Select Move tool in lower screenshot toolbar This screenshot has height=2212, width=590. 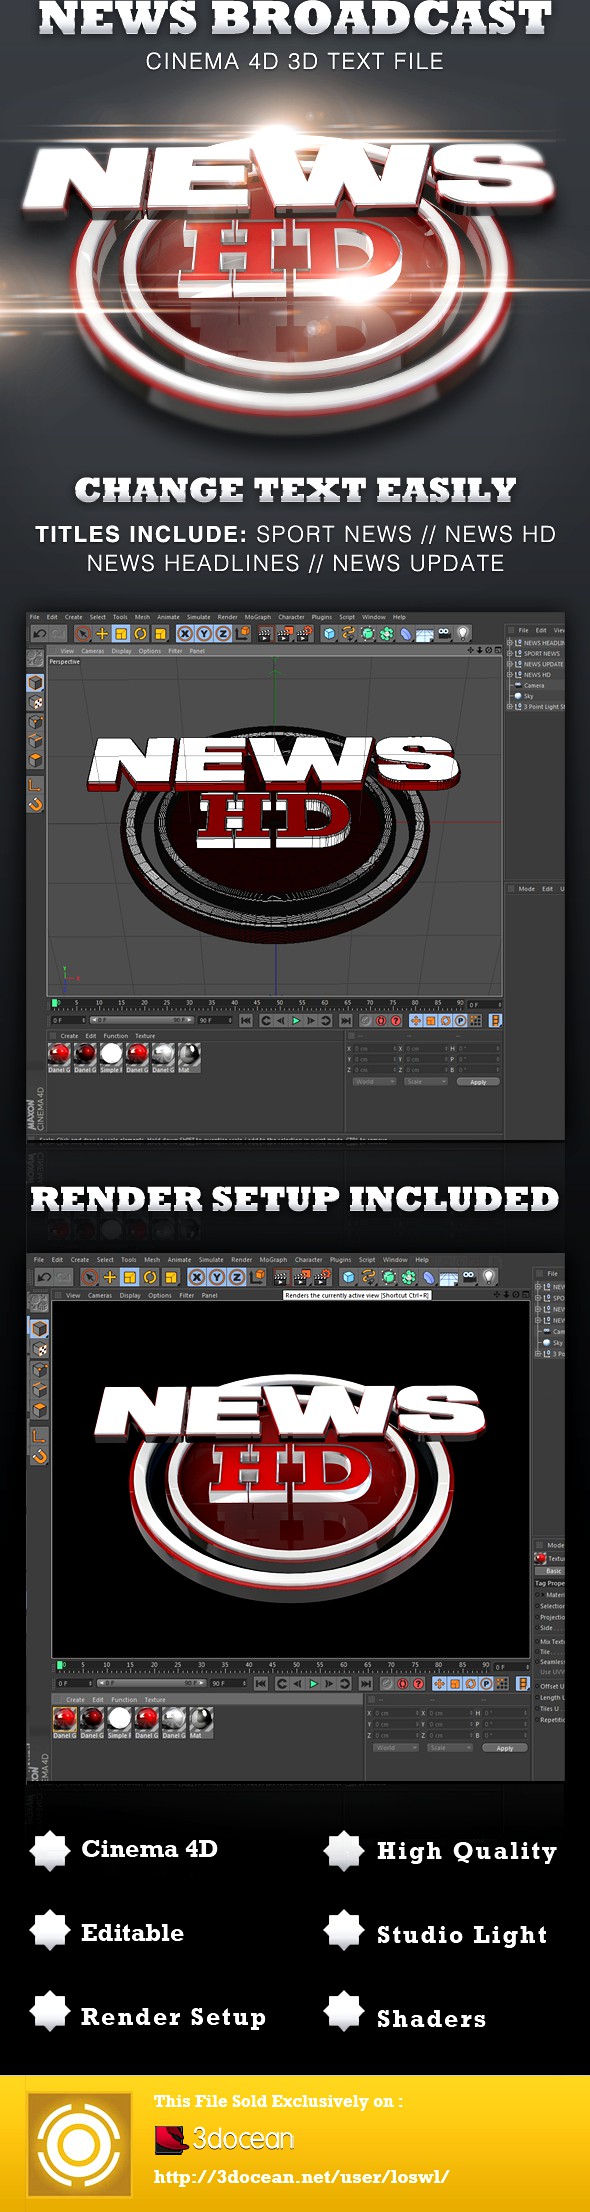(110, 1277)
